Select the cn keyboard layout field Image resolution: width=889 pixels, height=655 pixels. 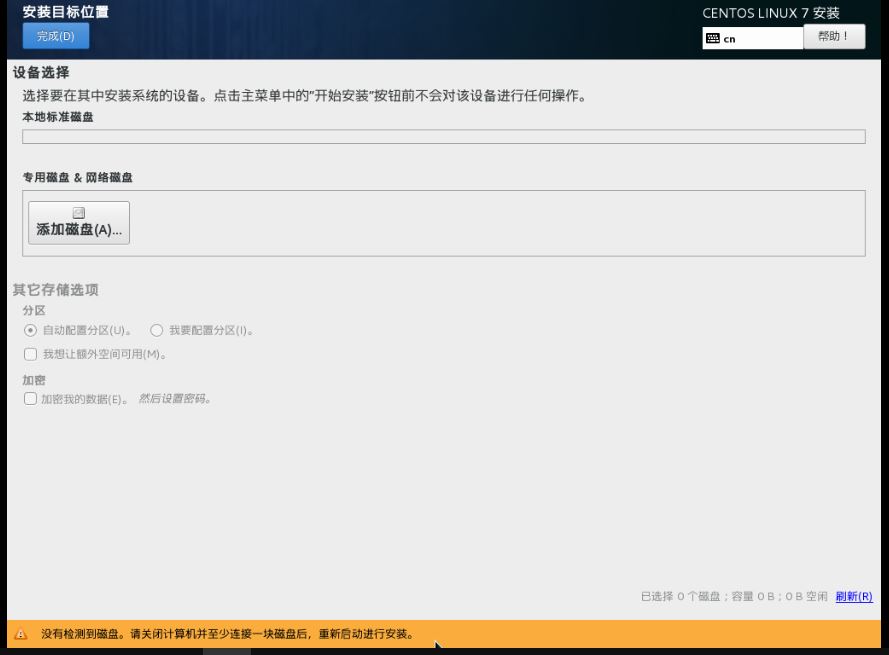click(752, 39)
